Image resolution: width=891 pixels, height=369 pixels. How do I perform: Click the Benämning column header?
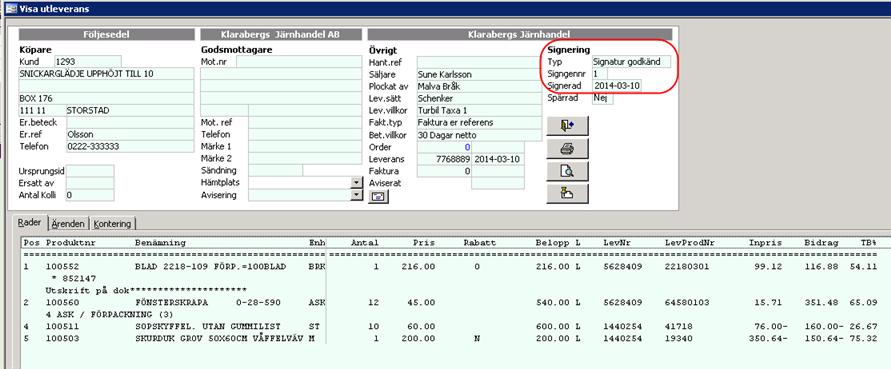(x=160, y=243)
